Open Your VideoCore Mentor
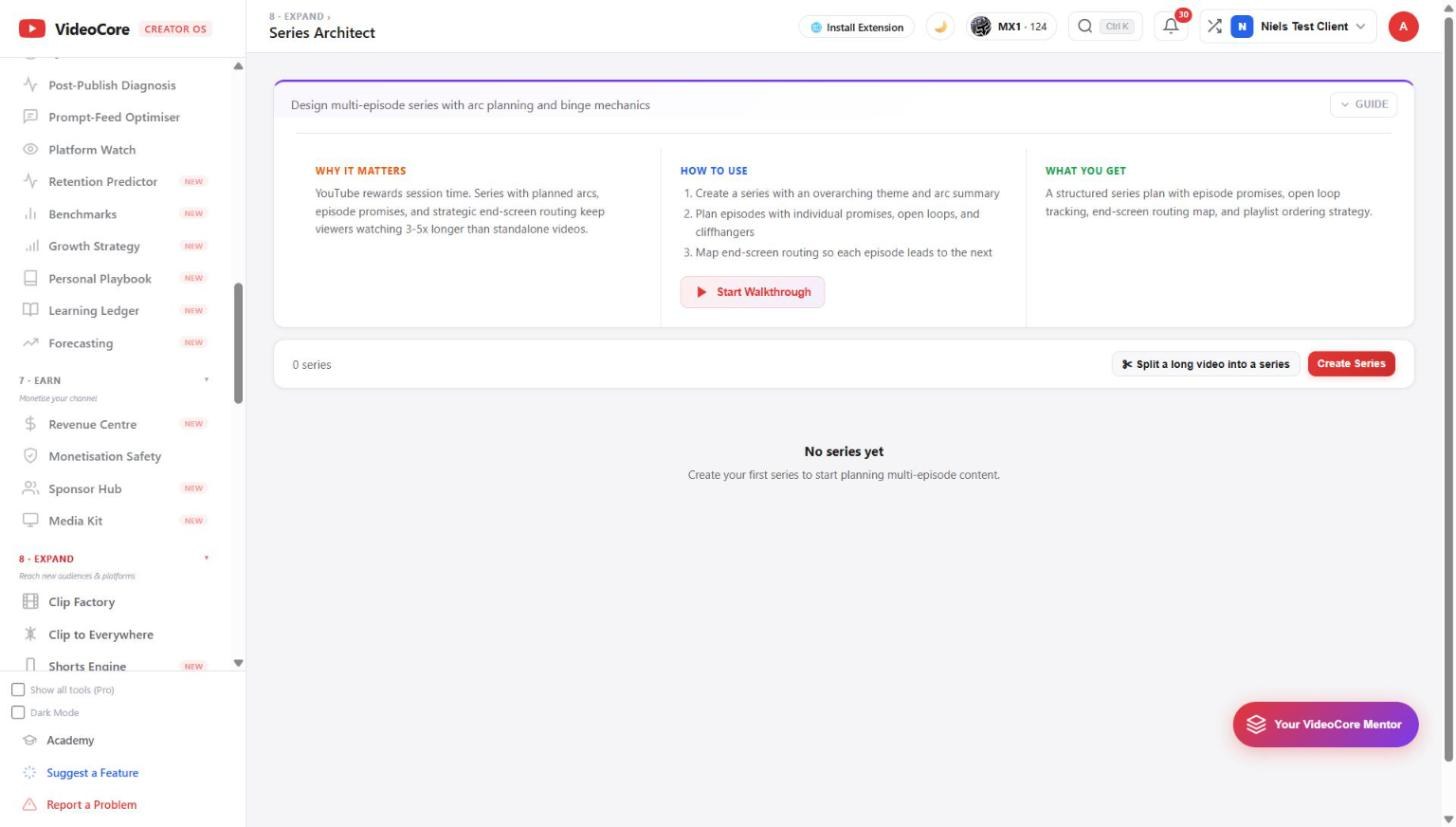The width and height of the screenshot is (1456, 827). tap(1325, 724)
